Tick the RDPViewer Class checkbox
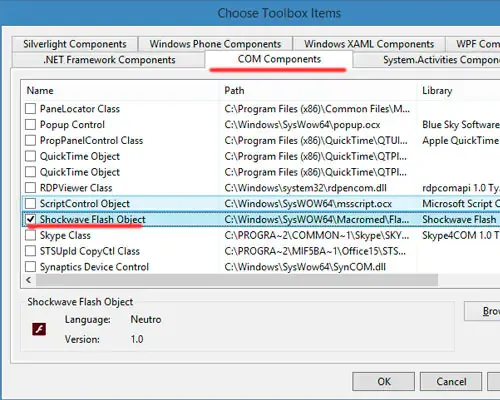This screenshot has height=400, width=500. pos(30,187)
